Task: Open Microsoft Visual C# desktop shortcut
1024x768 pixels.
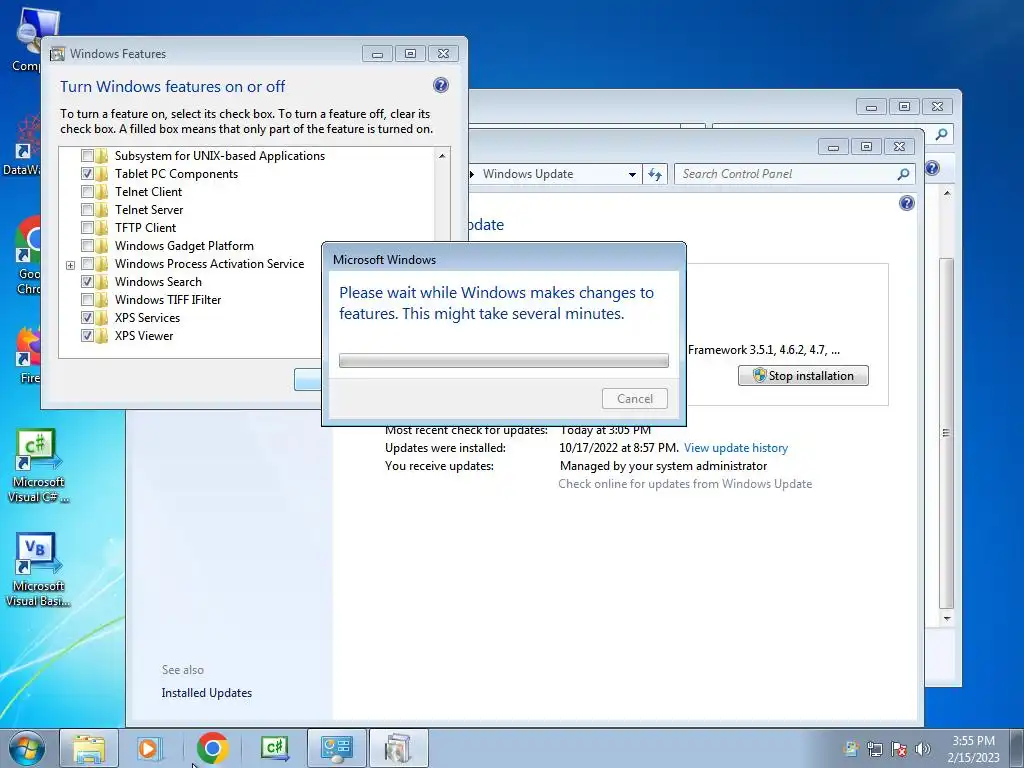Action: pyautogui.click(x=37, y=466)
